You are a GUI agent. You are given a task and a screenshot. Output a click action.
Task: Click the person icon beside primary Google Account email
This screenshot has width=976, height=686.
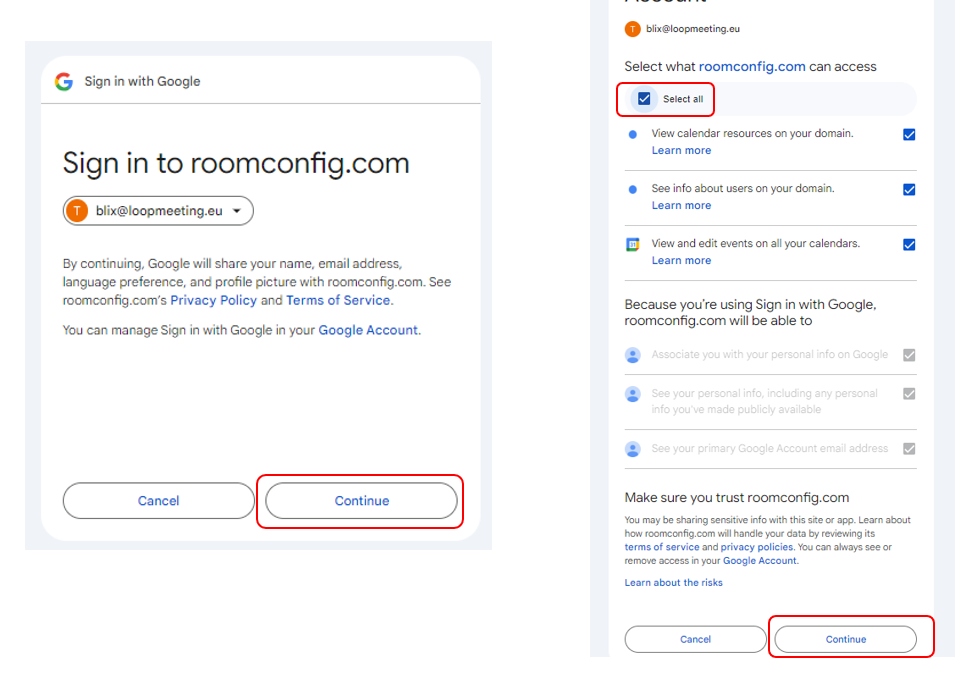pyautogui.click(x=632, y=449)
